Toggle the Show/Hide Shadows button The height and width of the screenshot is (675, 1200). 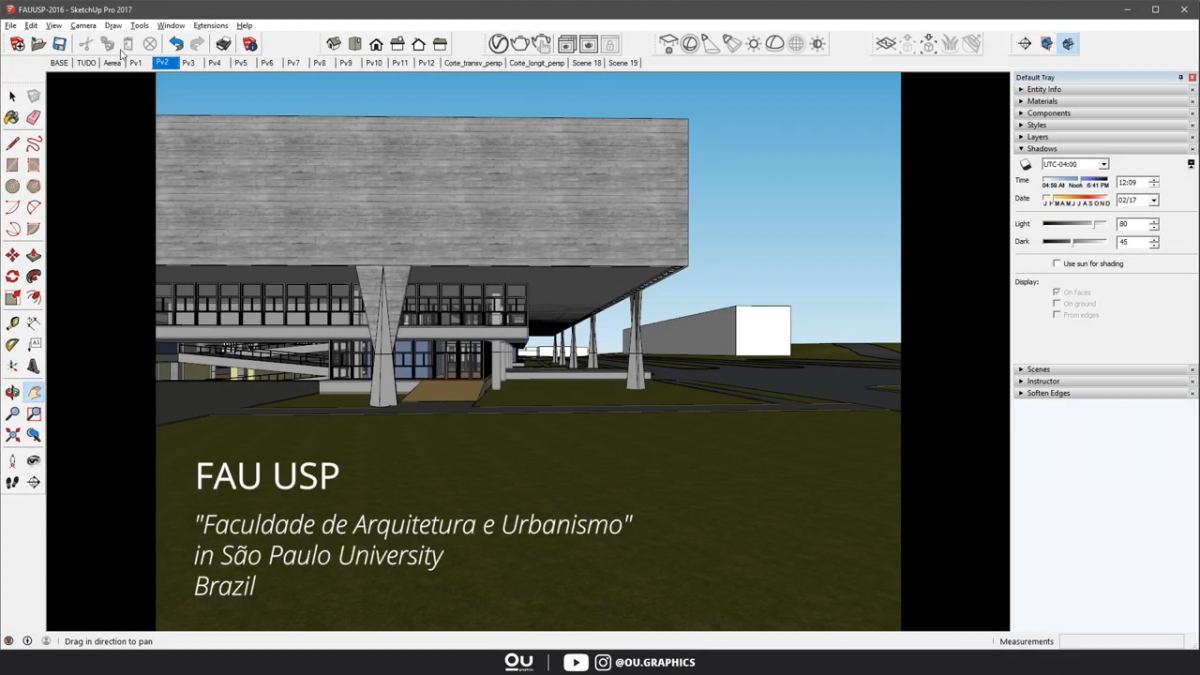[x=1025, y=164]
